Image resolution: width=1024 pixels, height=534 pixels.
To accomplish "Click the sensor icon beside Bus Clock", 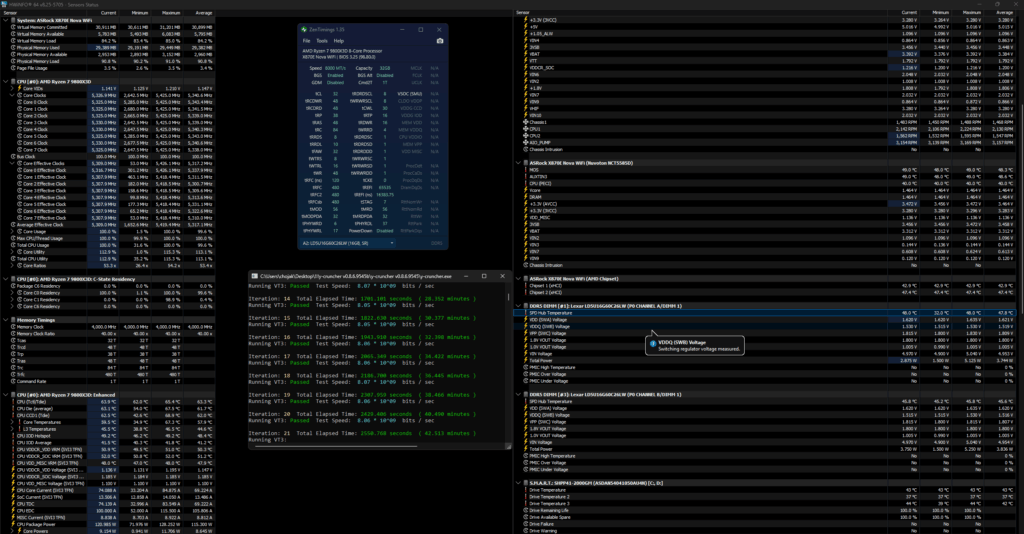I will (x=13, y=157).
